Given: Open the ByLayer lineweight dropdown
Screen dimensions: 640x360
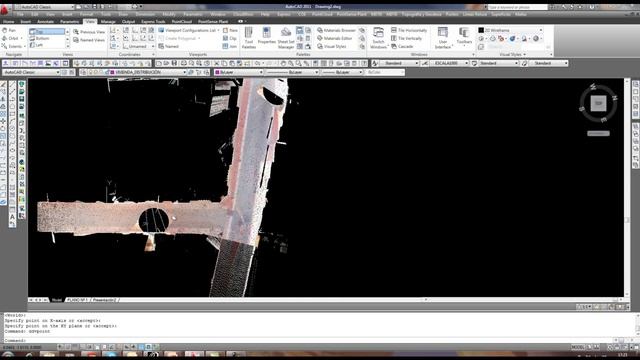Looking at the screenshot, I should pyautogui.click(x=342, y=72).
